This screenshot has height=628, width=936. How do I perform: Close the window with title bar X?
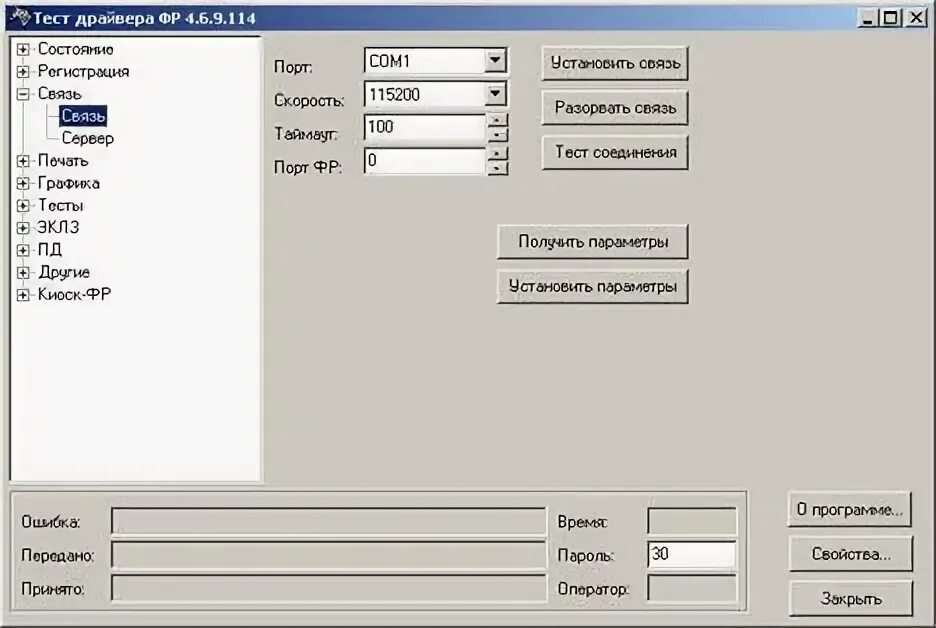916,18
